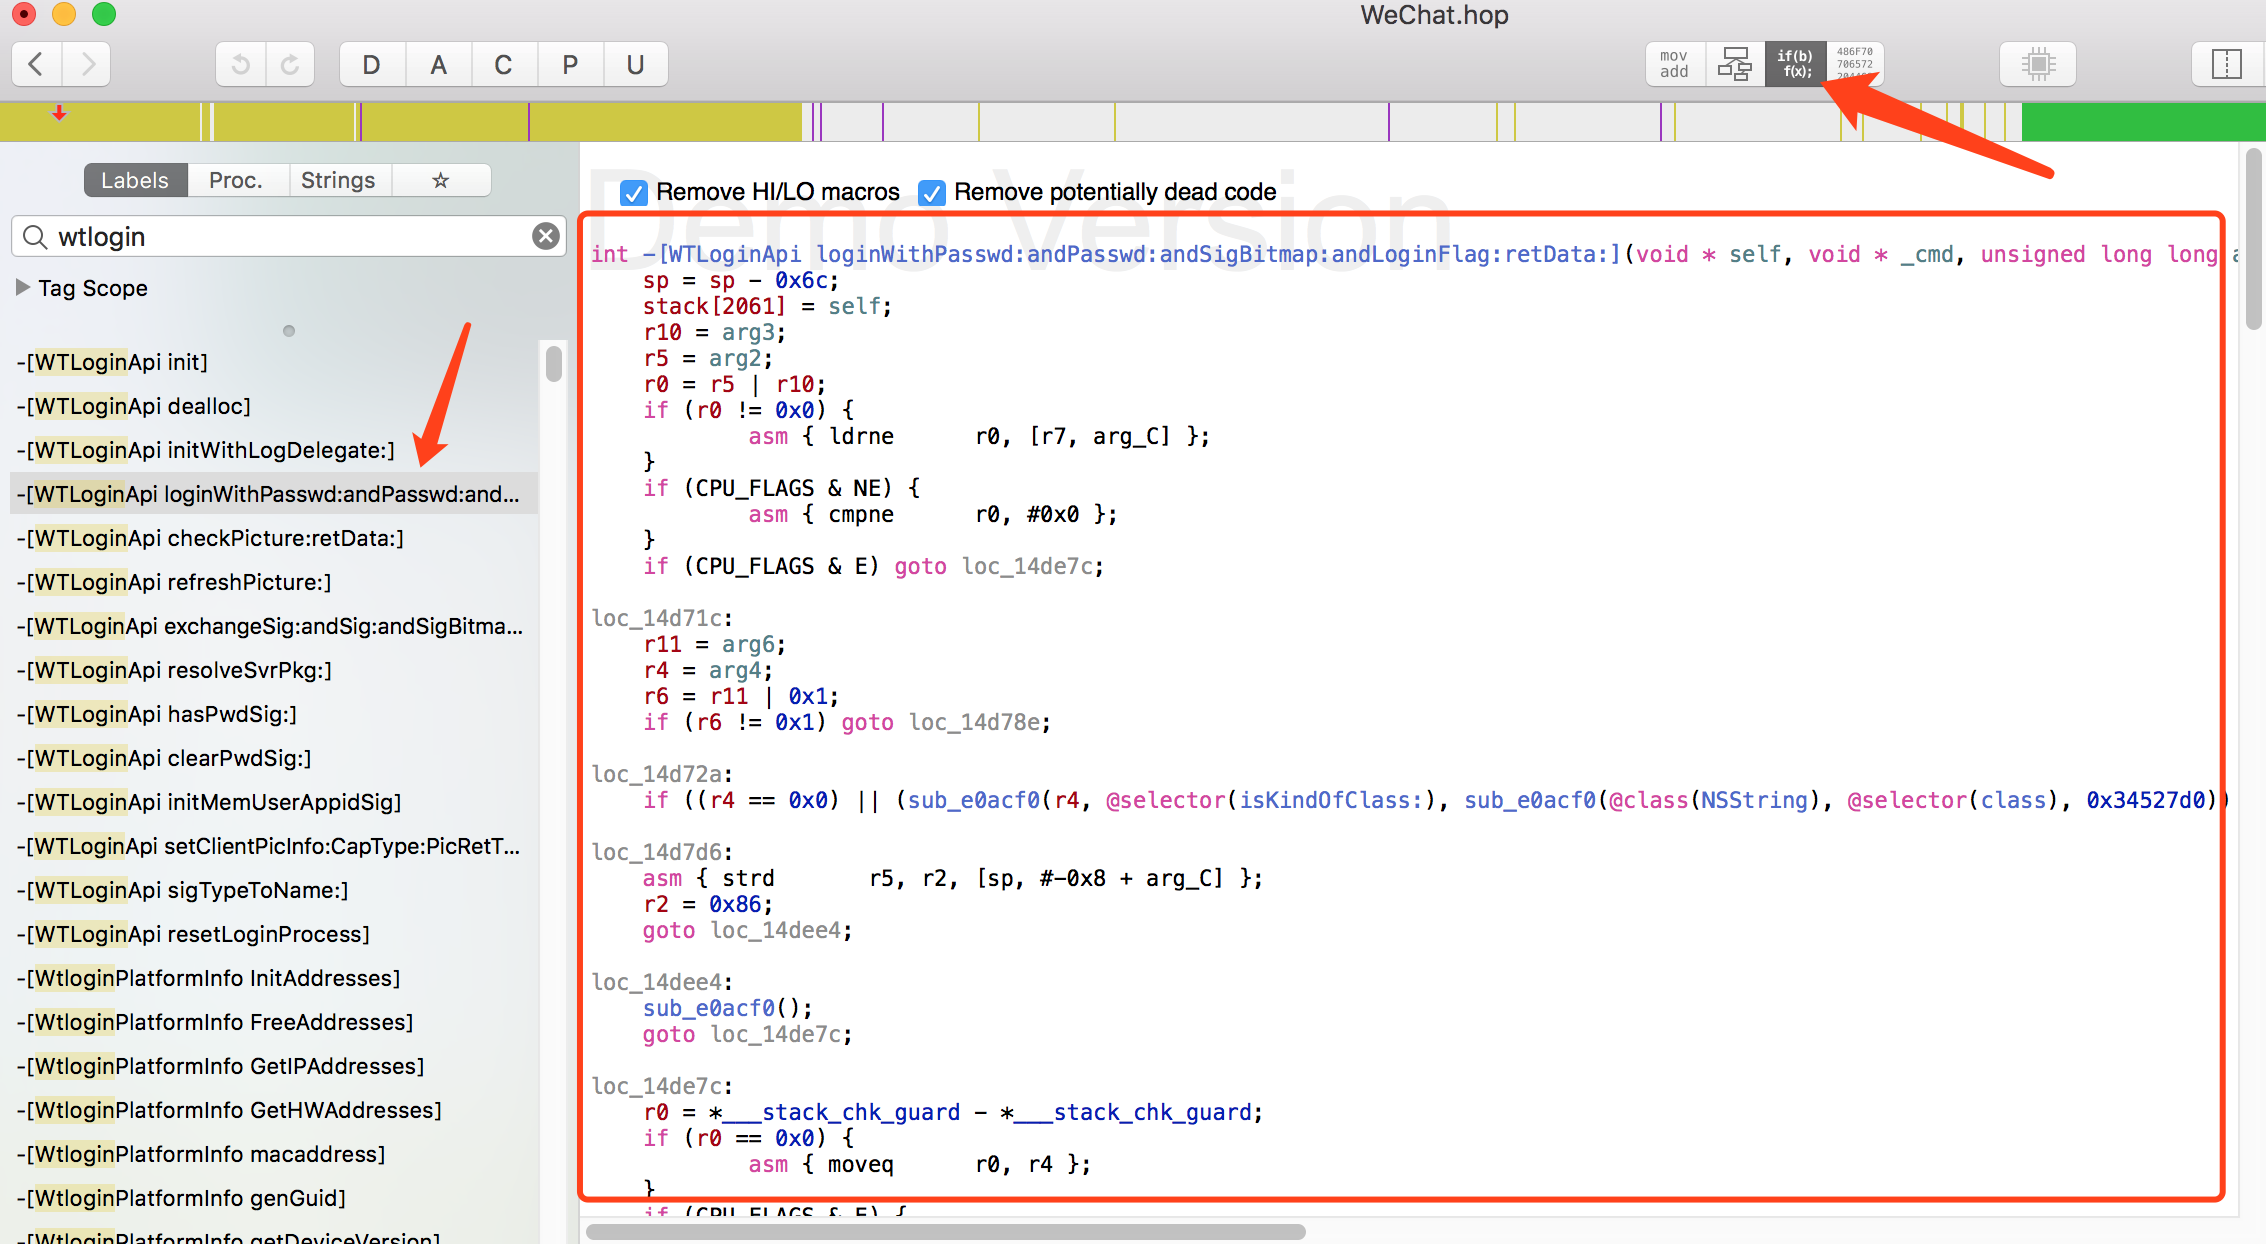Focus the wtlogin search field
Image resolution: width=2266 pixels, height=1244 pixels.
290,237
